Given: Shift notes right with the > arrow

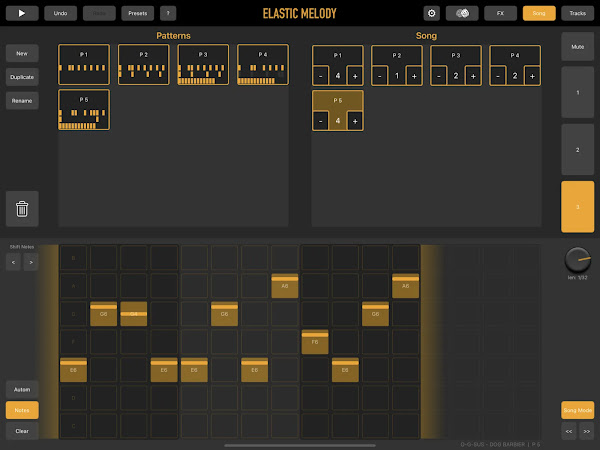Looking at the screenshot, I should pos(31,262).
